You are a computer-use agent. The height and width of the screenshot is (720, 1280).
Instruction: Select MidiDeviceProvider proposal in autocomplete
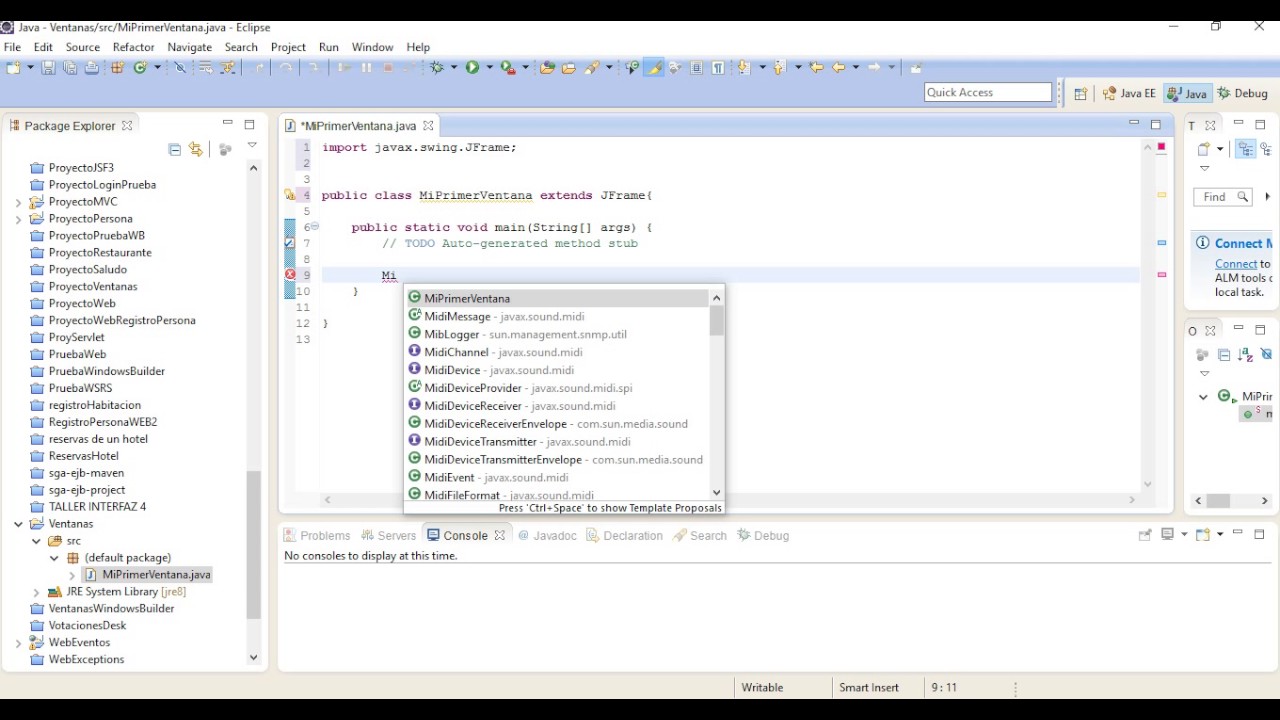[x=556, y=388]
